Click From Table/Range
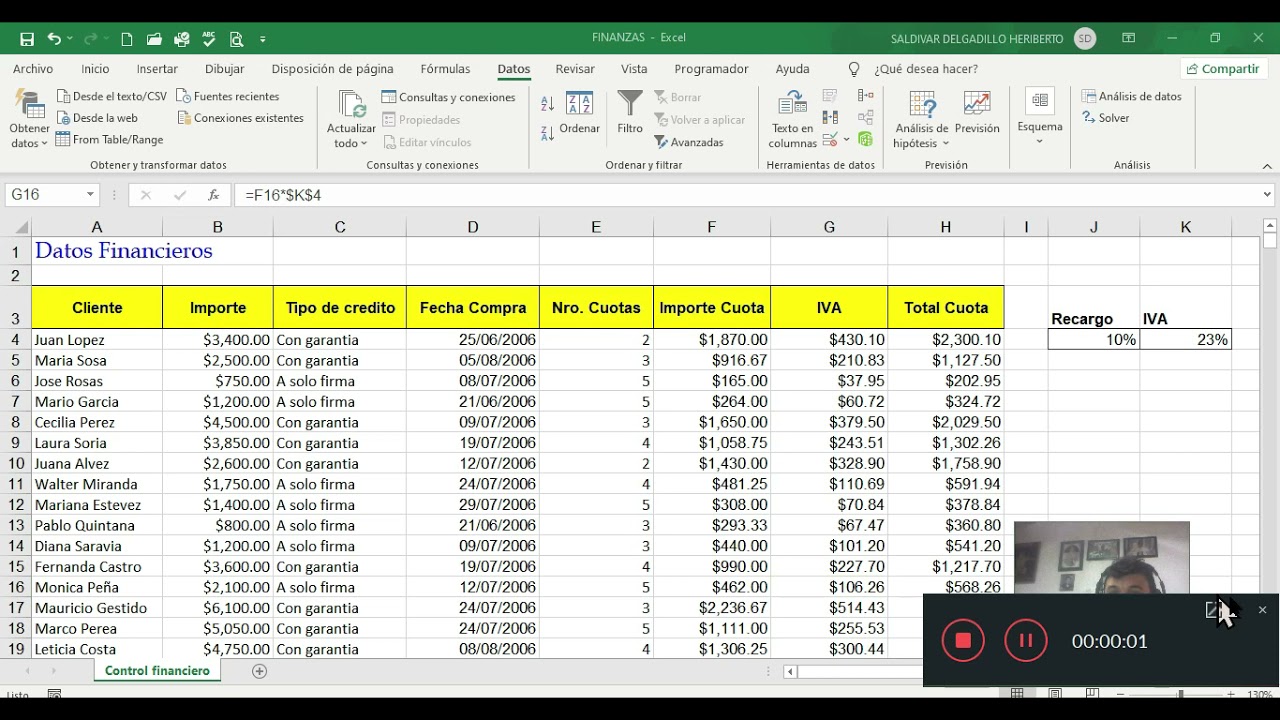The height and width of the screenshot is (720, 1280). 109,140
